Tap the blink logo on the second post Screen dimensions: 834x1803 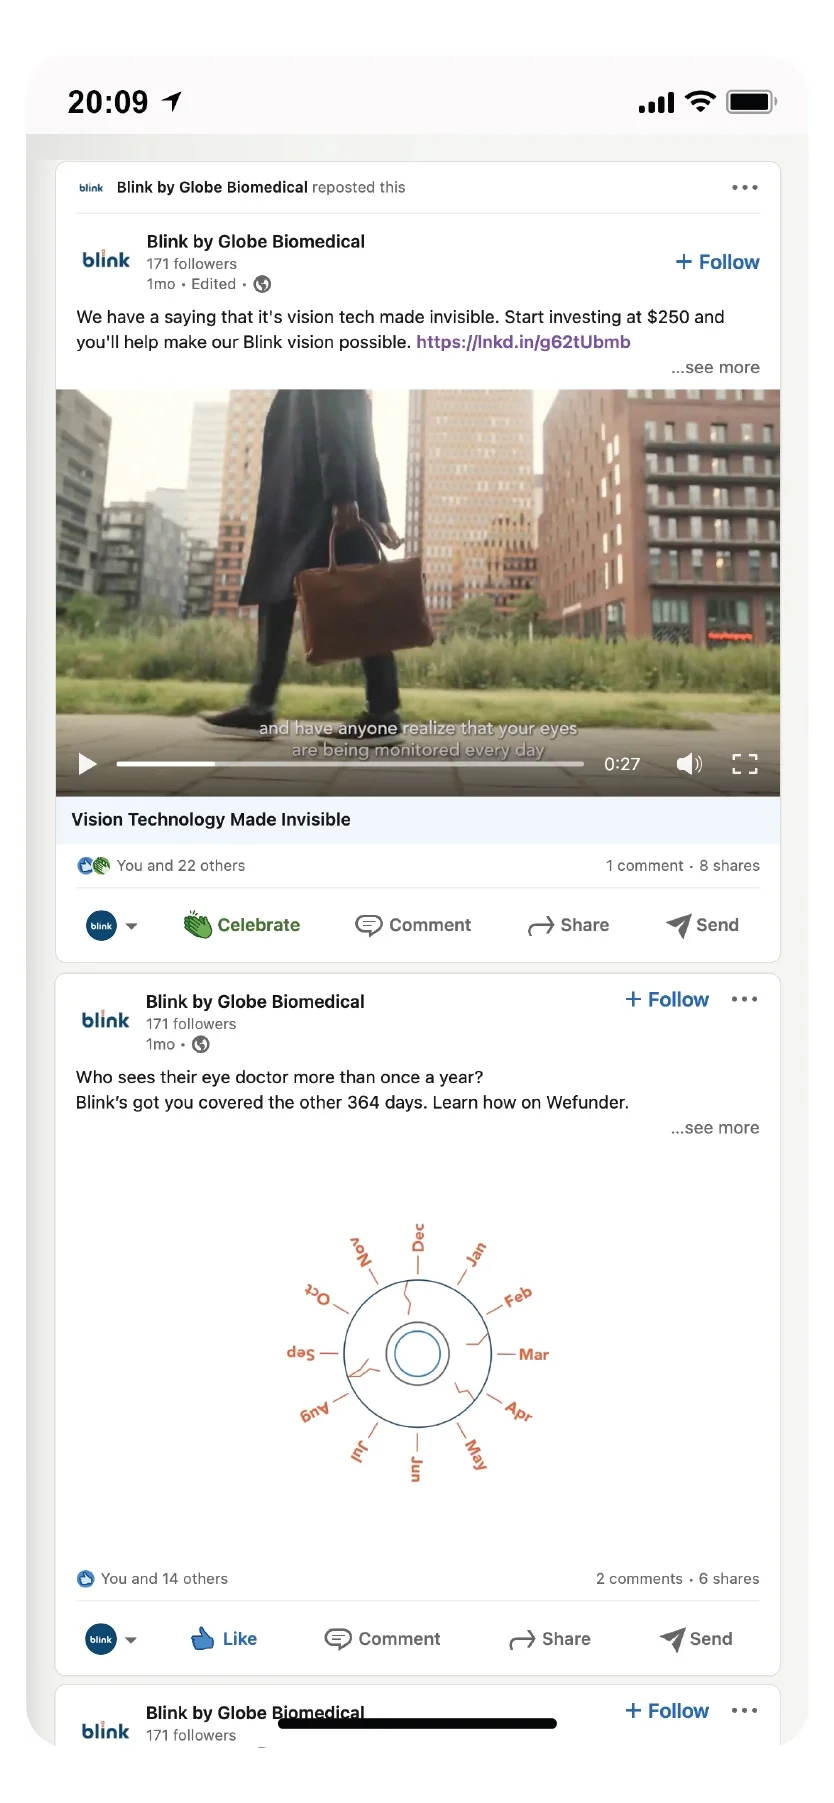click(x=106, y=1020)
